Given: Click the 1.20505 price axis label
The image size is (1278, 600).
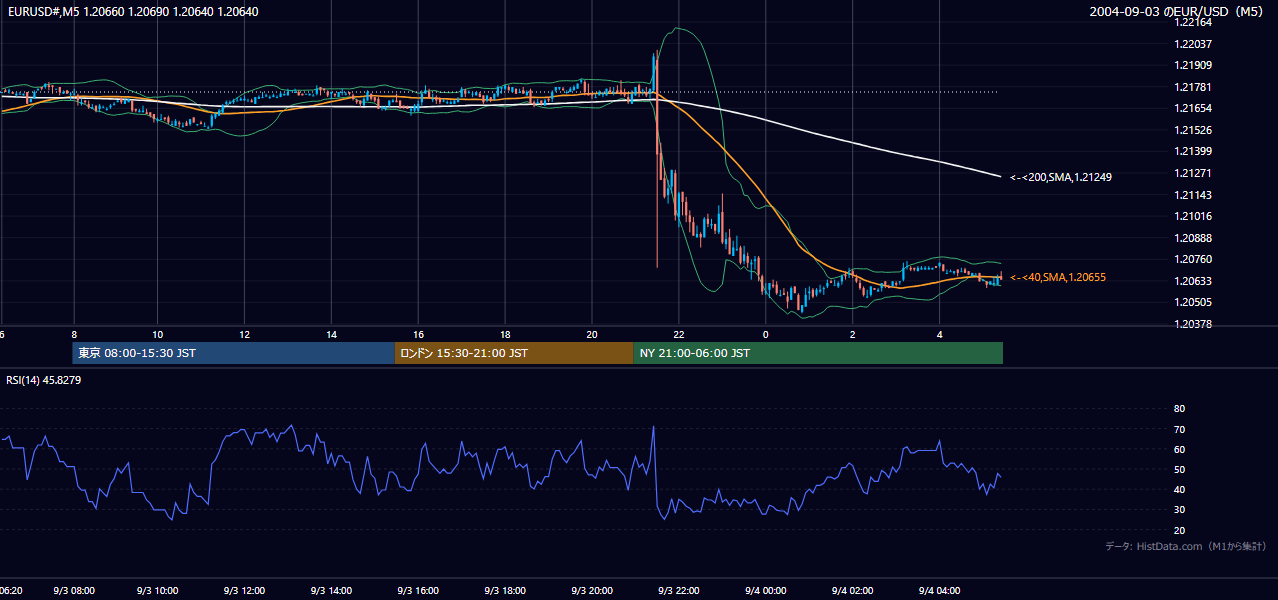Looking at the screenshot, I should [x=1192, y=302].
